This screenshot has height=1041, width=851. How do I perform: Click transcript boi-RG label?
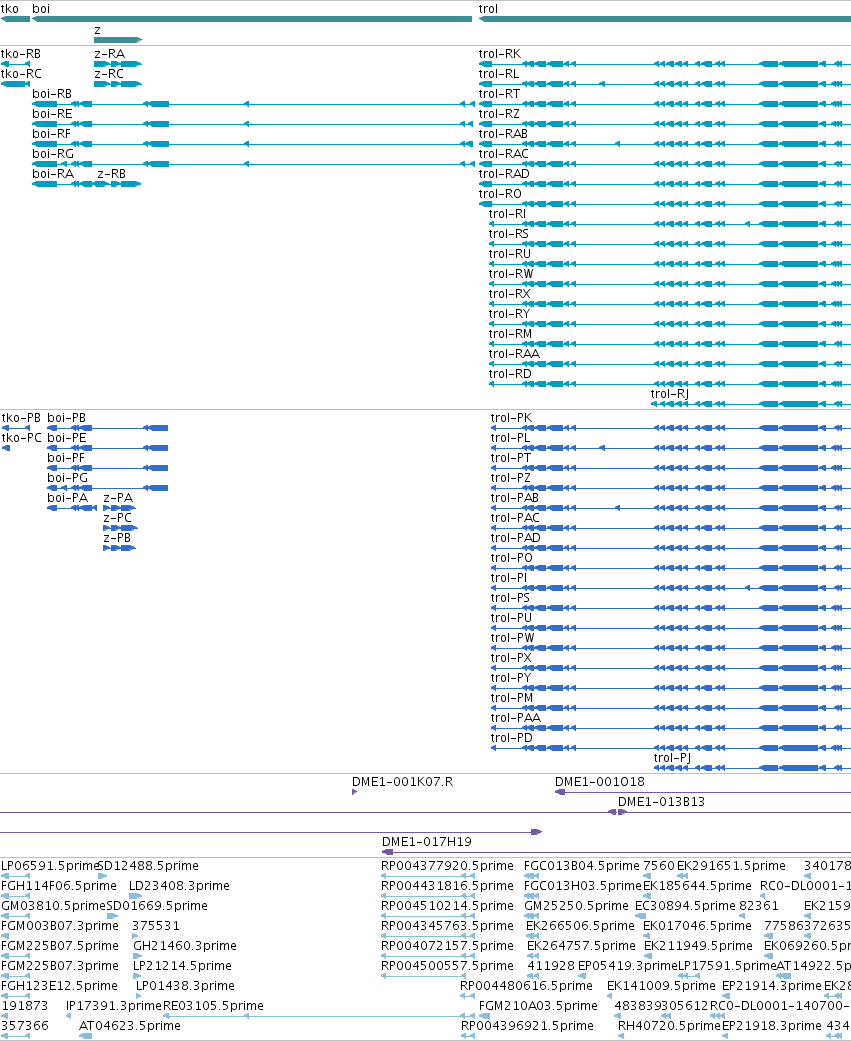point(53,153)
